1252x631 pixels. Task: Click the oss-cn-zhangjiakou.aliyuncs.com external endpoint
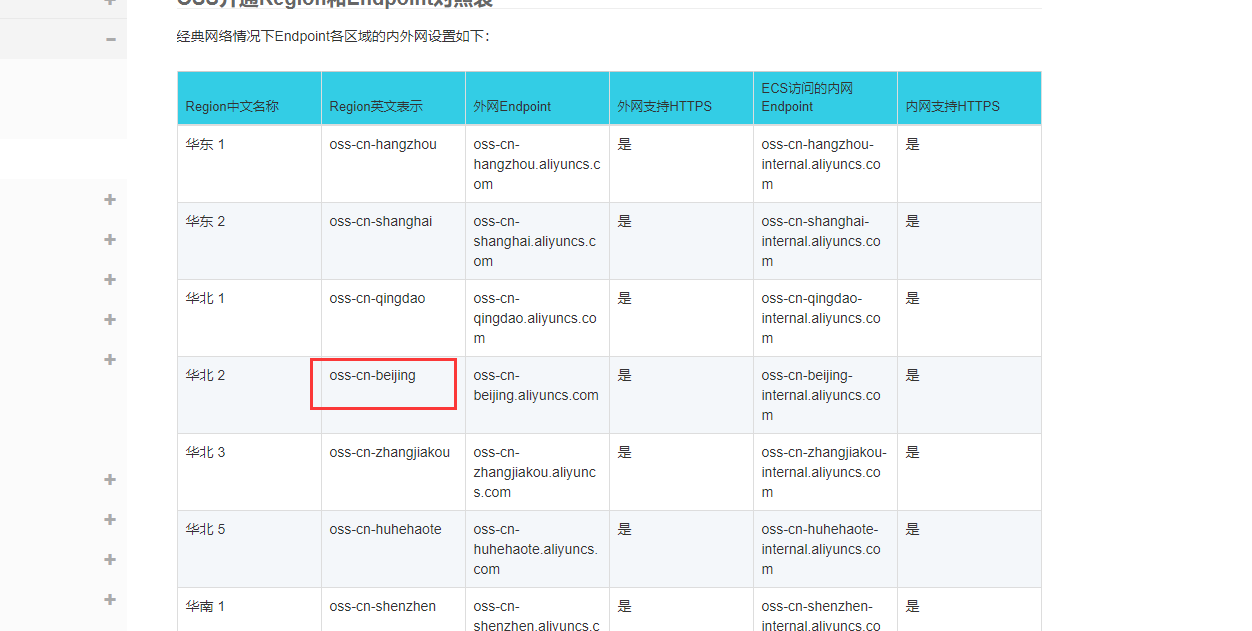(x=534, y=472)
